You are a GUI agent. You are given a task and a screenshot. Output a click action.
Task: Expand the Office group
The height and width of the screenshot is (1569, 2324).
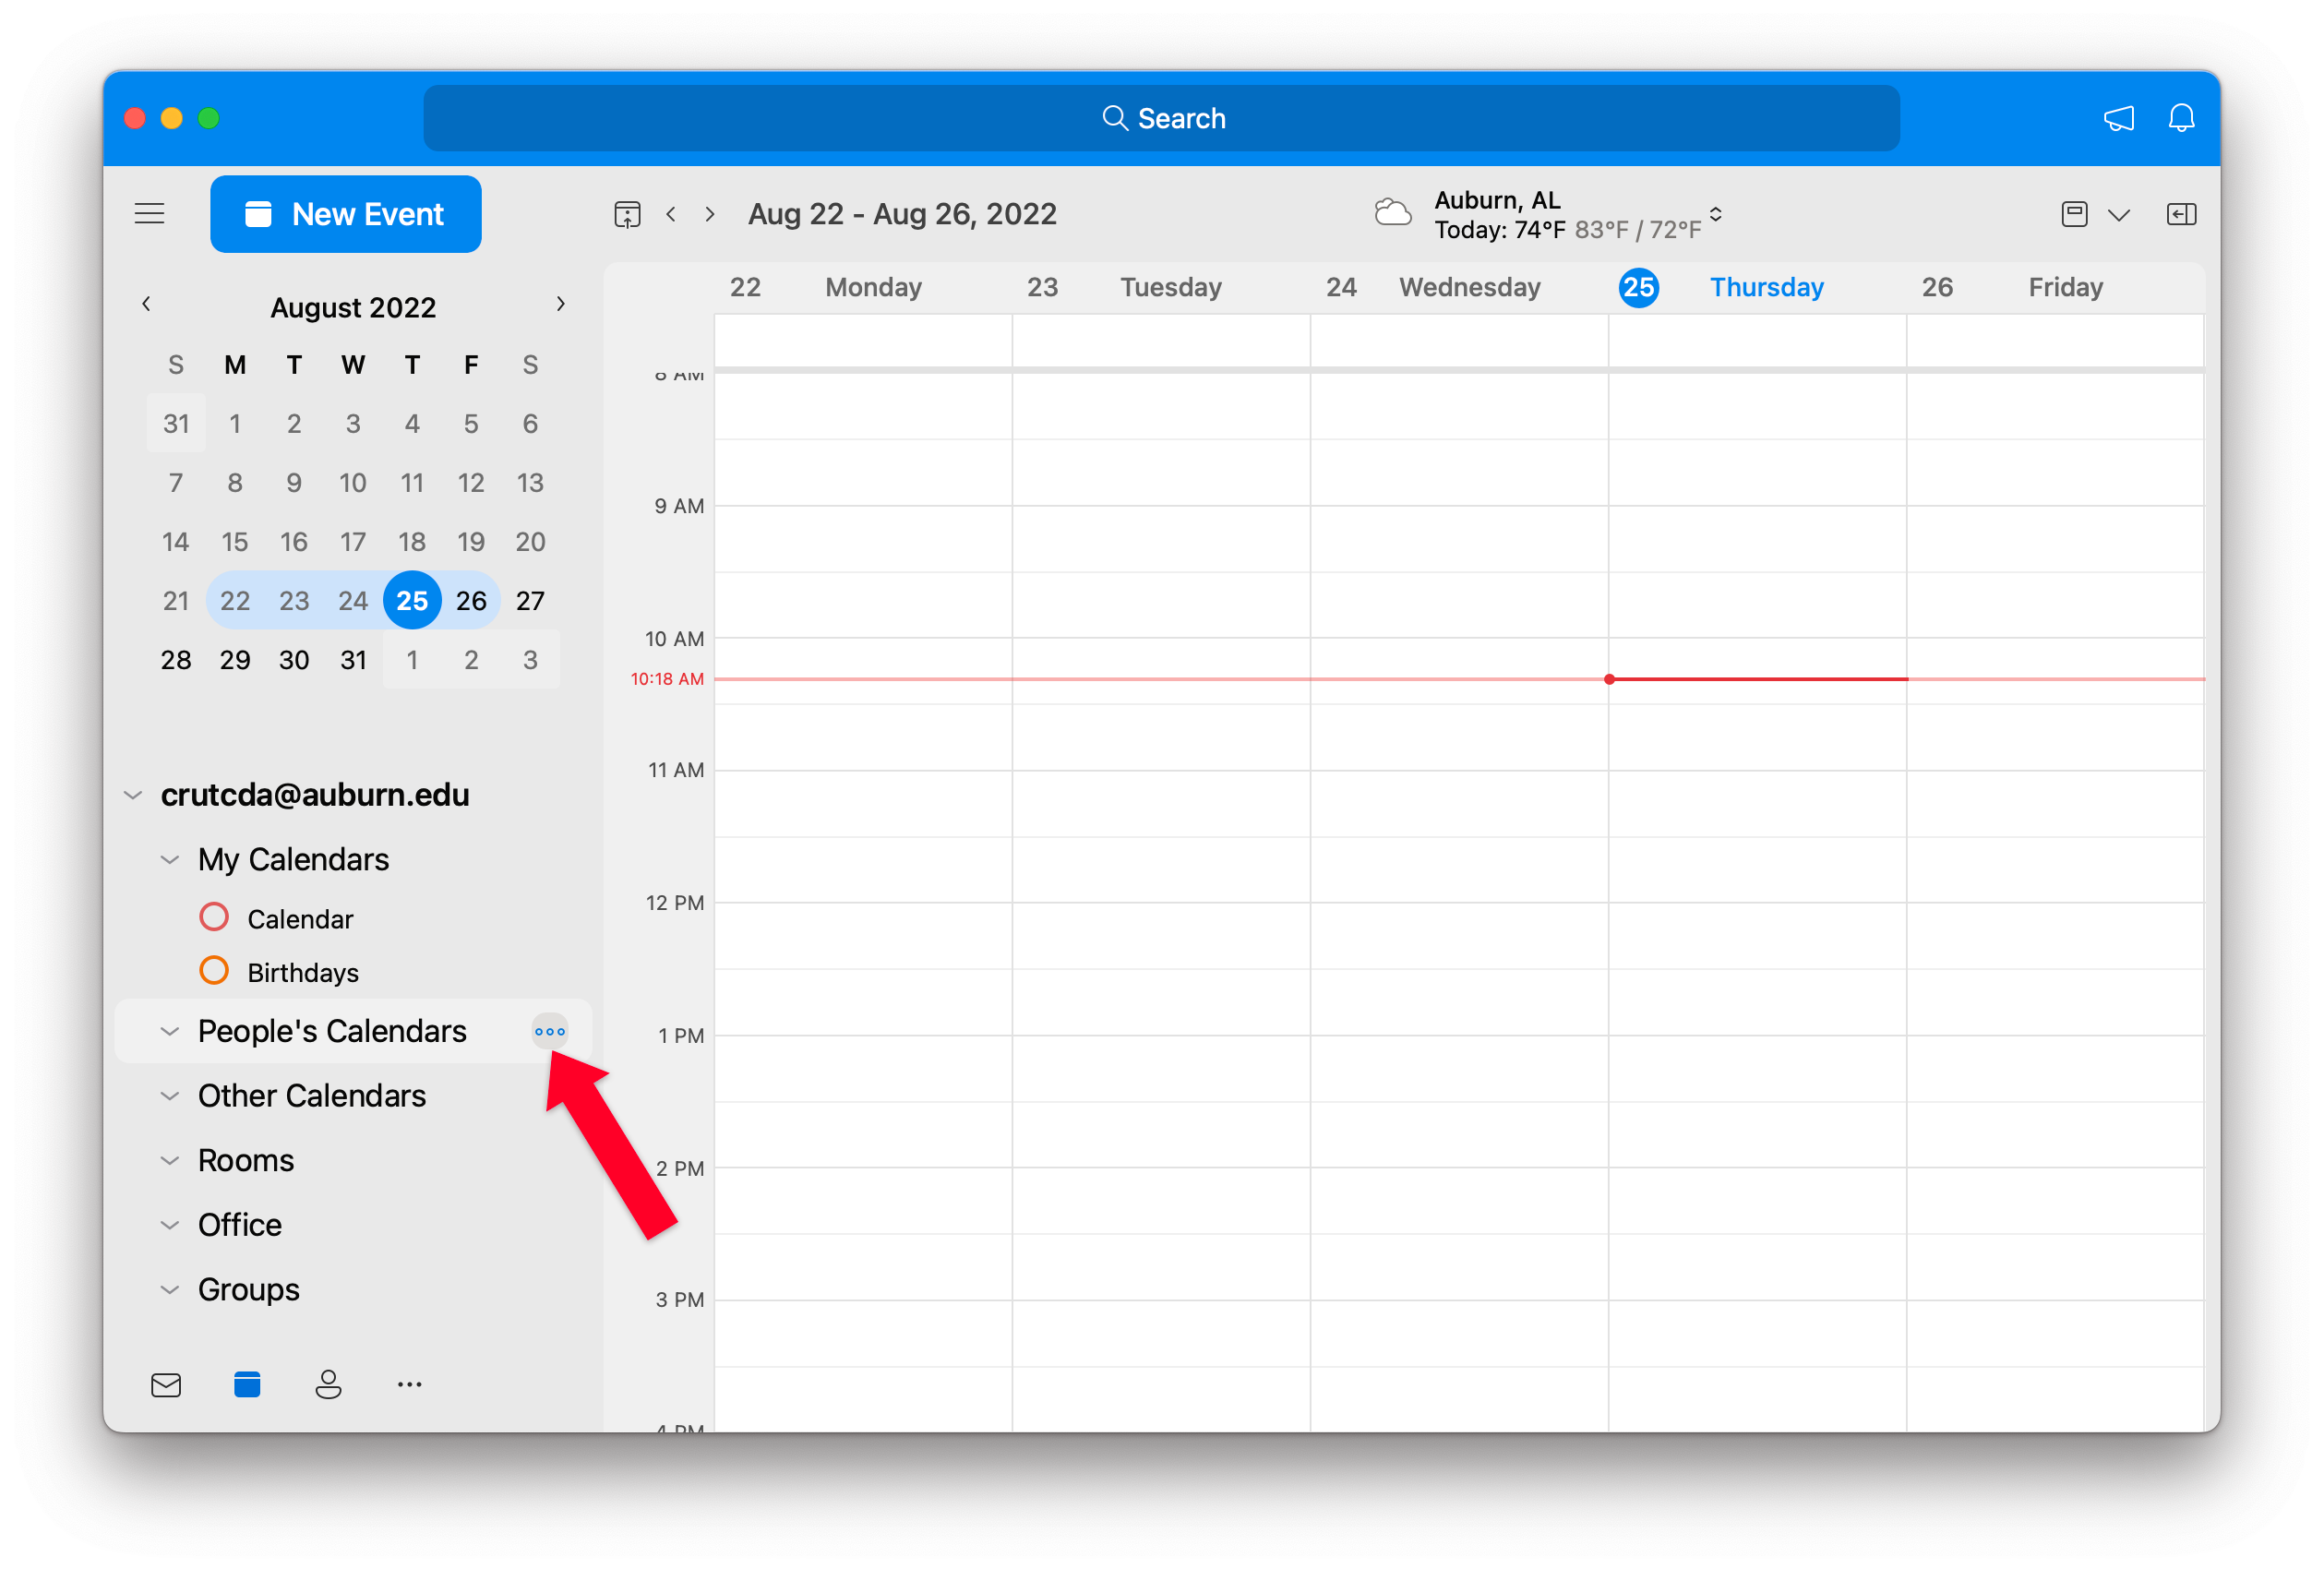click(x=170, y=1225)
